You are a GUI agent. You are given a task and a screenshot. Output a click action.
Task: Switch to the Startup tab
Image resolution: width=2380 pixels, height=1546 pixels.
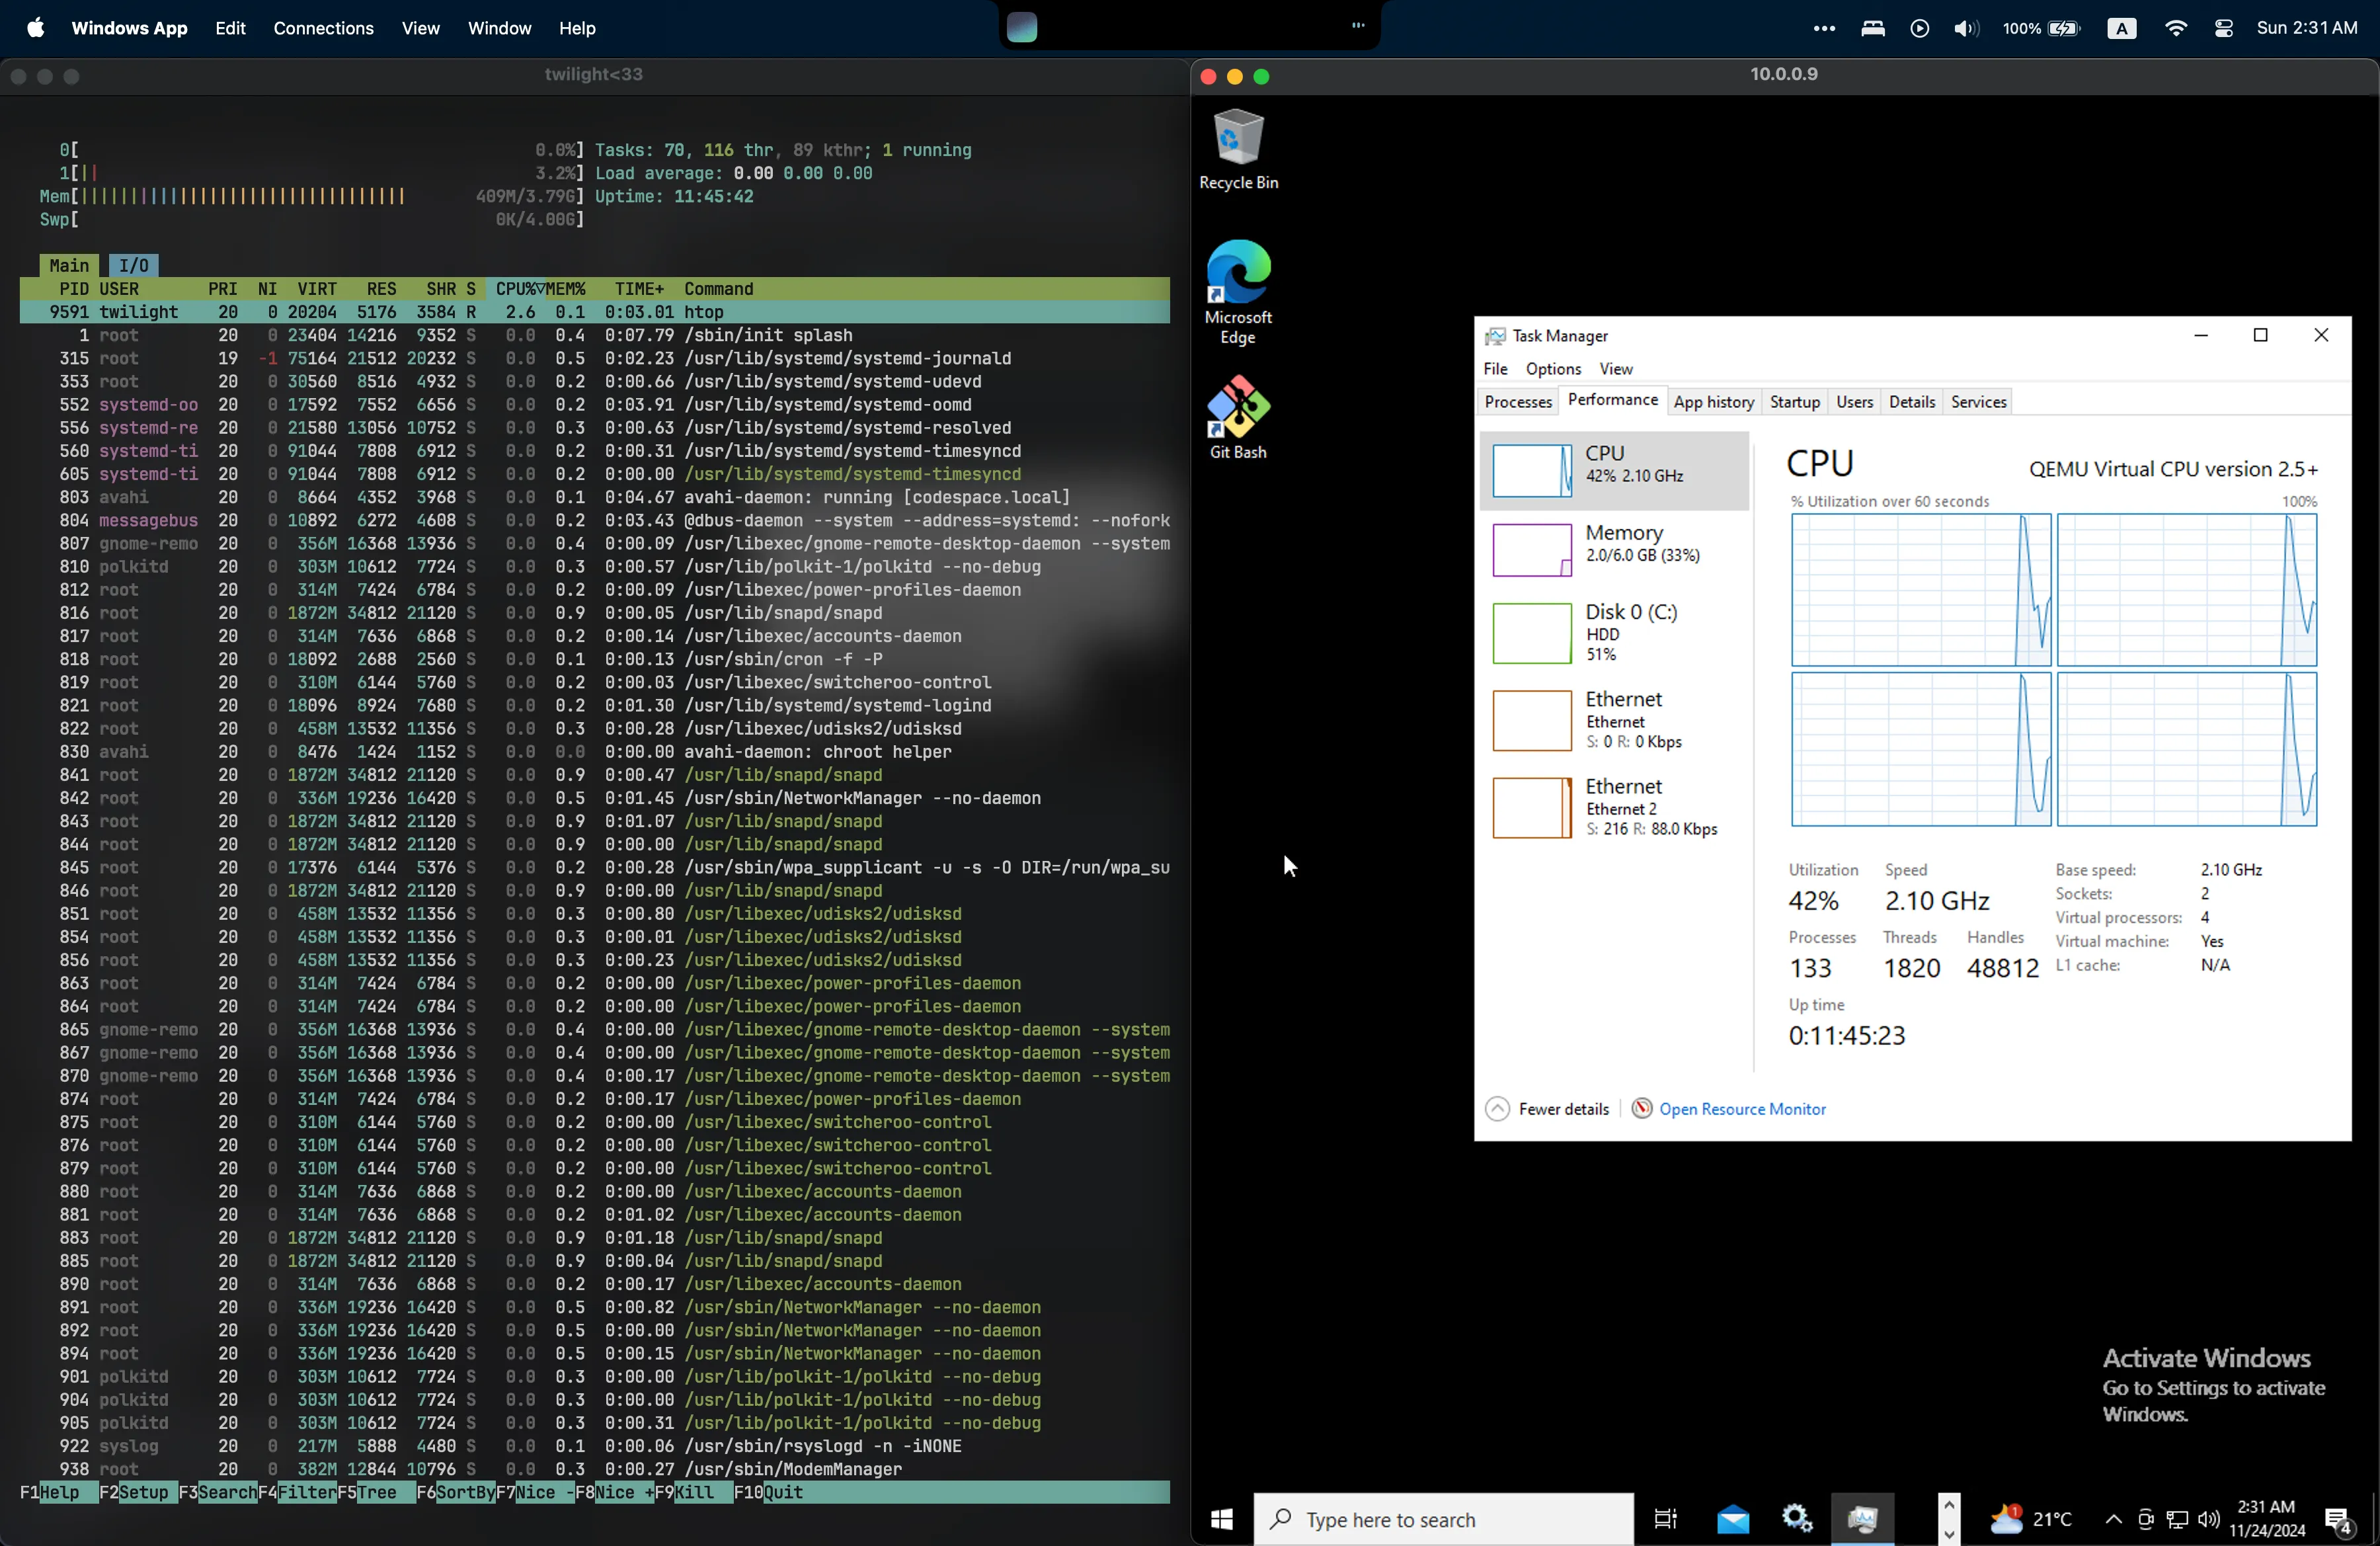point(1794,402)
